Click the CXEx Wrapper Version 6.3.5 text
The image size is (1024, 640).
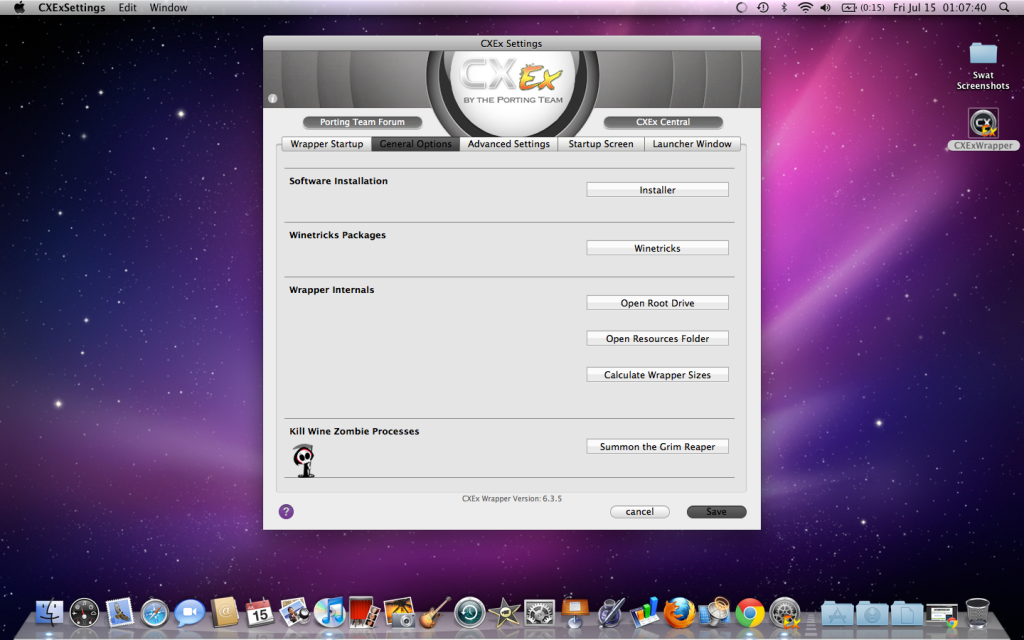pyautogui.click(x=512, y=498)
